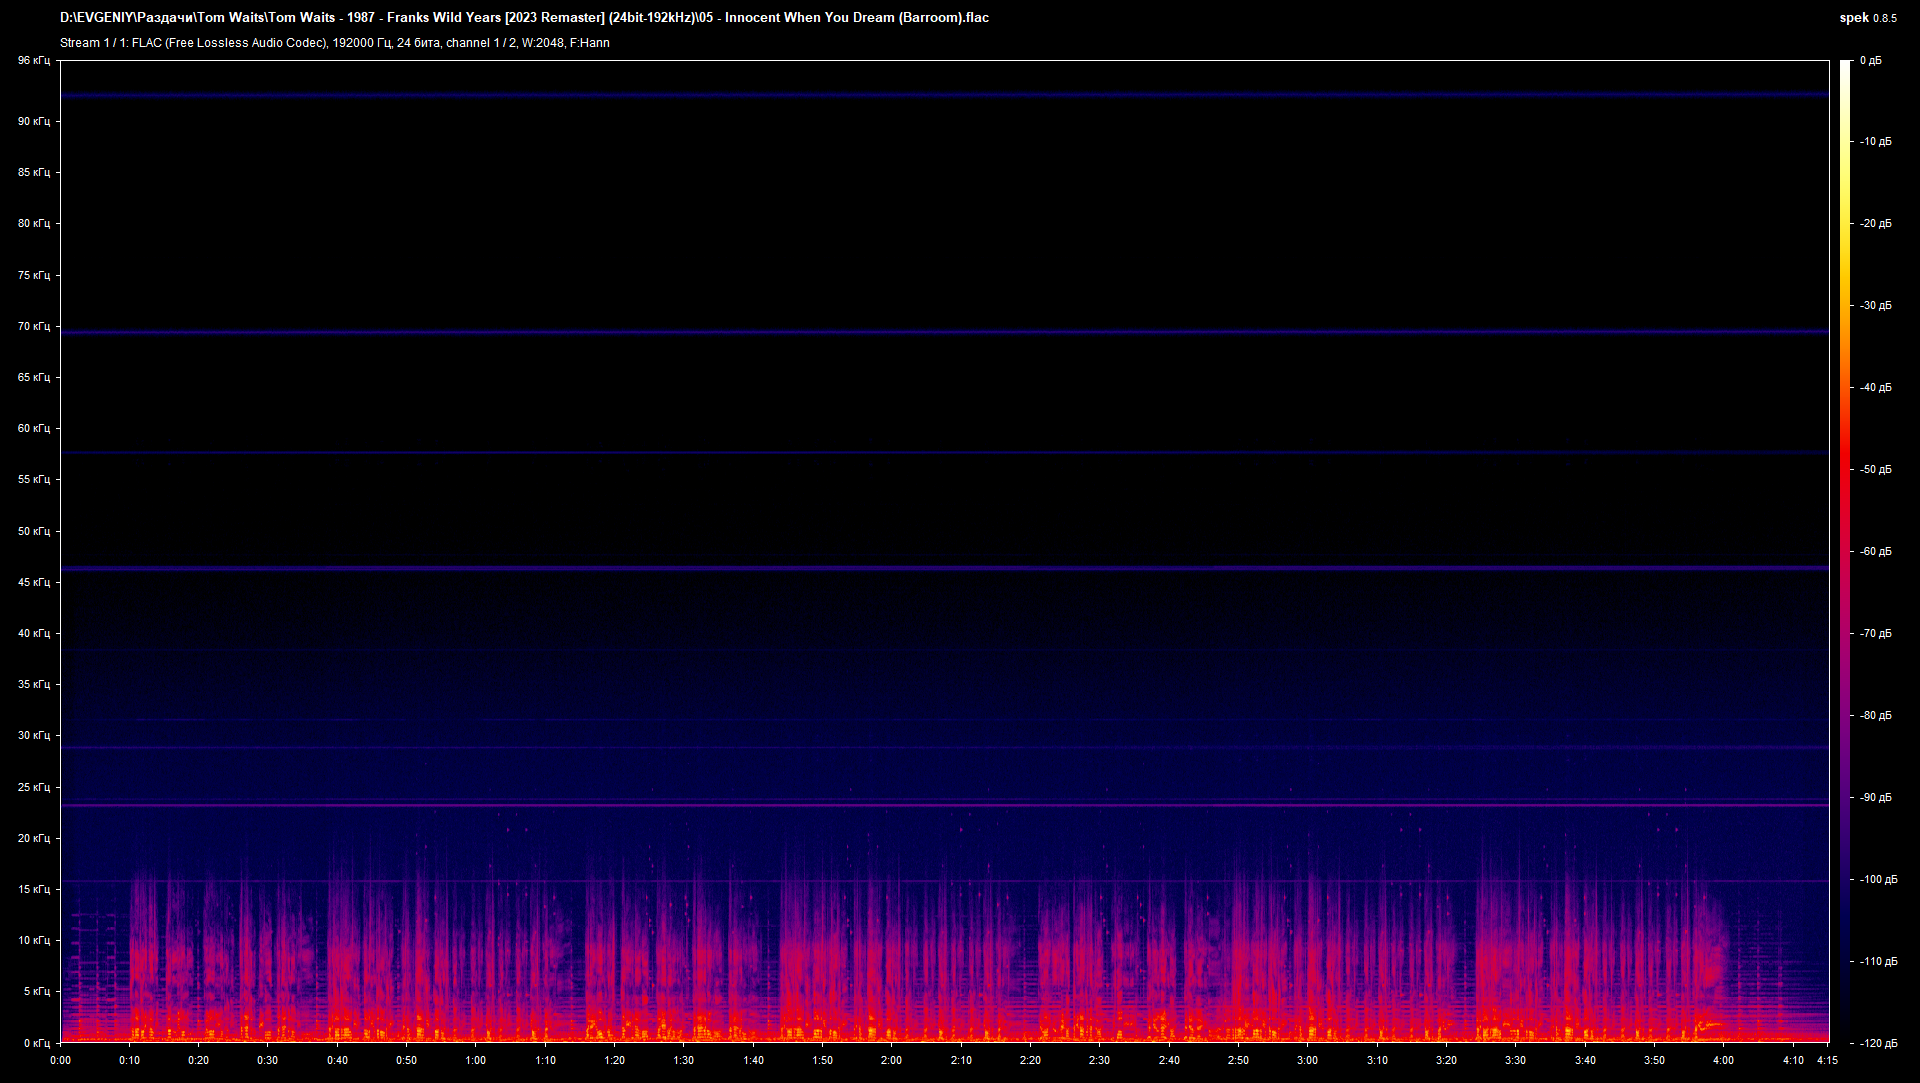
Task: Click the -50 дБ level scale label
Action: 1876,470
